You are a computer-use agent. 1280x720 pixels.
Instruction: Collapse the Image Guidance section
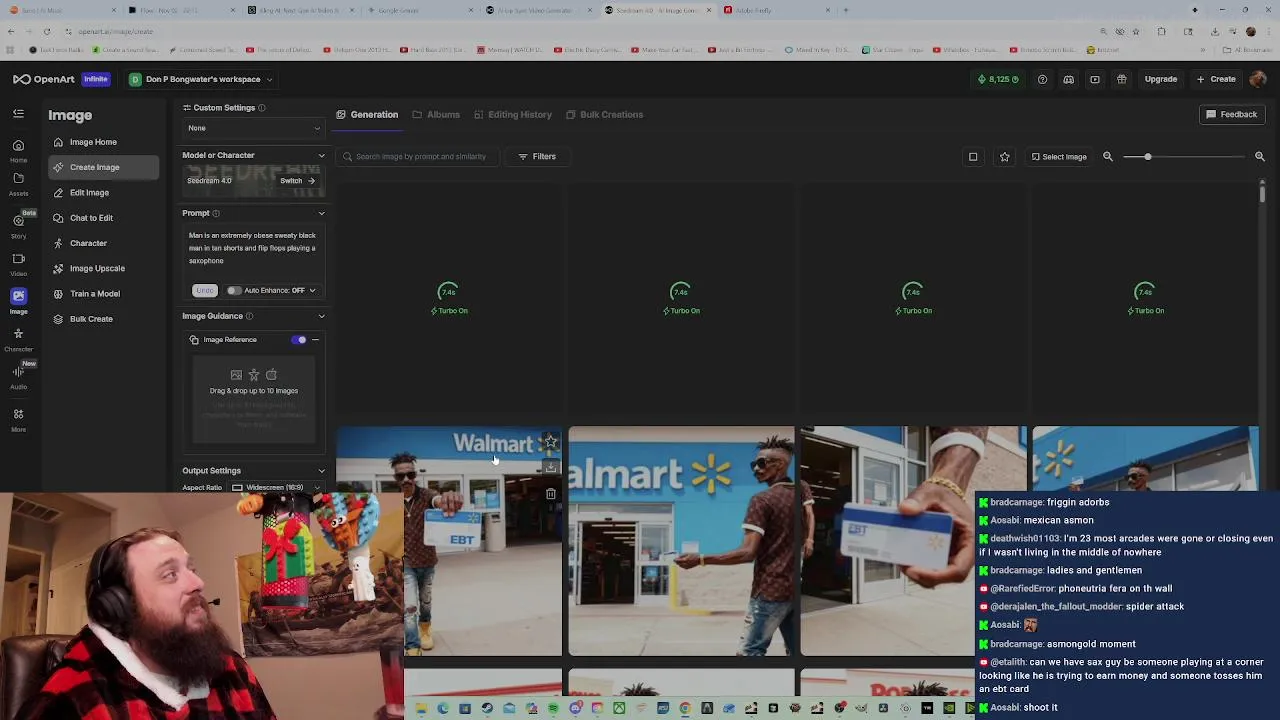tap(321, 316)
